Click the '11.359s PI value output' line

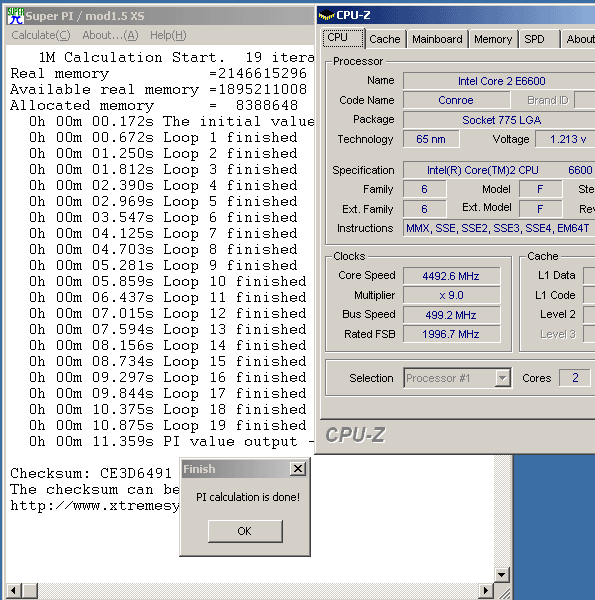coord(171,442)
